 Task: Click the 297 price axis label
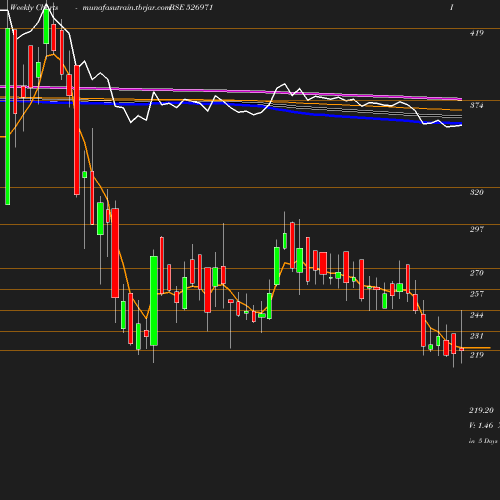tap(476, 229)
